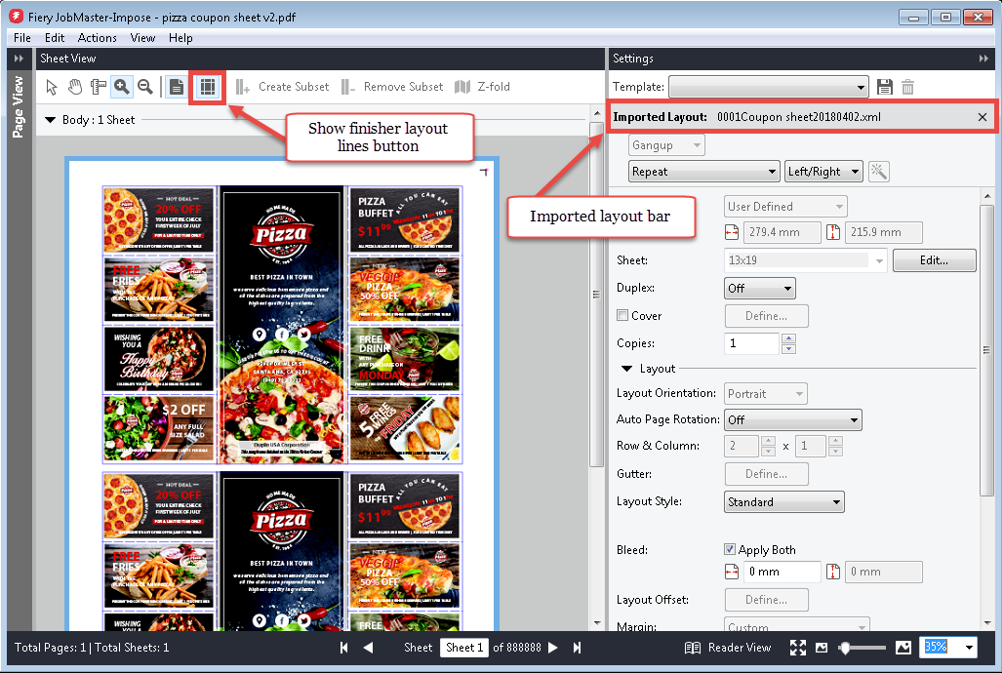
Task: Increase Copies with the up arrow
Action: (789, 338)
